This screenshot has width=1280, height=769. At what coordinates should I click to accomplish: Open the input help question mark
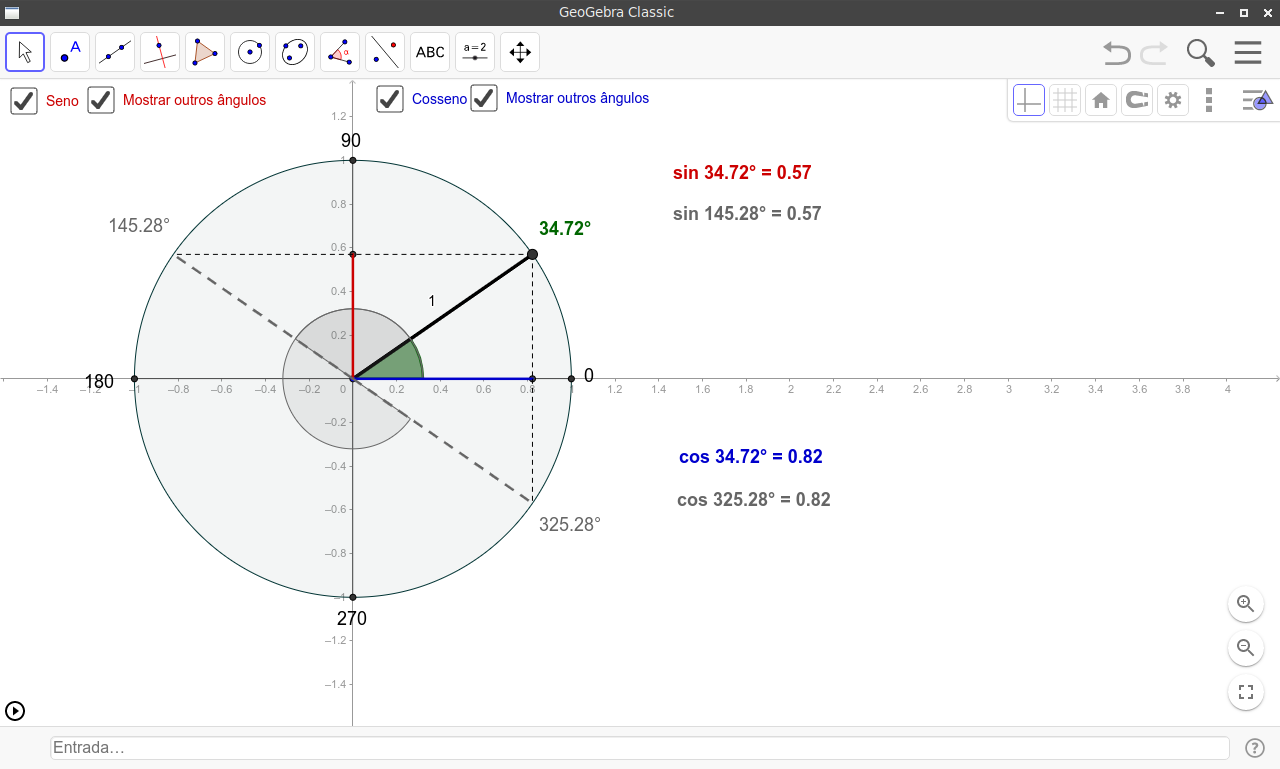pos(1255,748)
